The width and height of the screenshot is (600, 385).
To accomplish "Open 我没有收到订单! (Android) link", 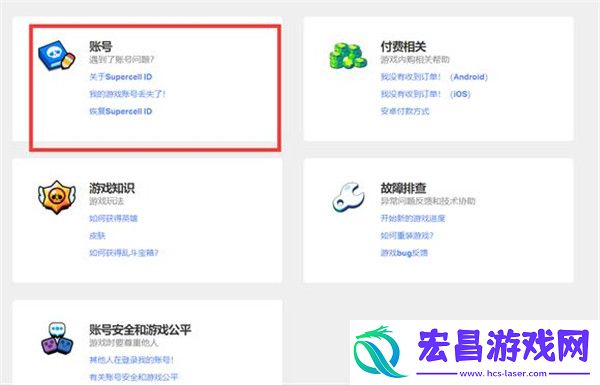I will pyautogui.click(x=434, y=77).
